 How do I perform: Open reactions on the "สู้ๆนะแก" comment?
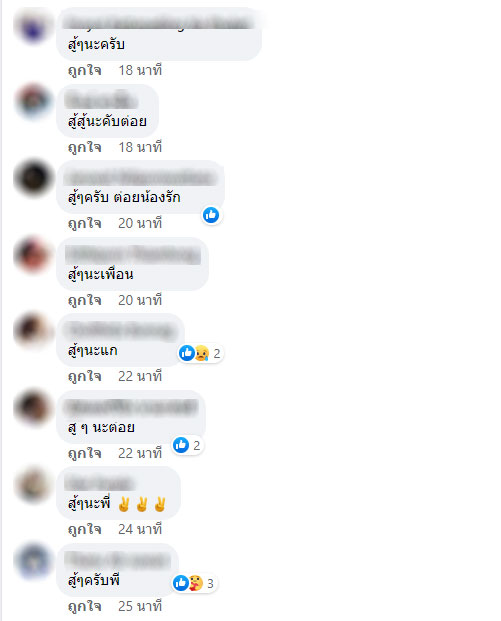(x=201, y=353)
